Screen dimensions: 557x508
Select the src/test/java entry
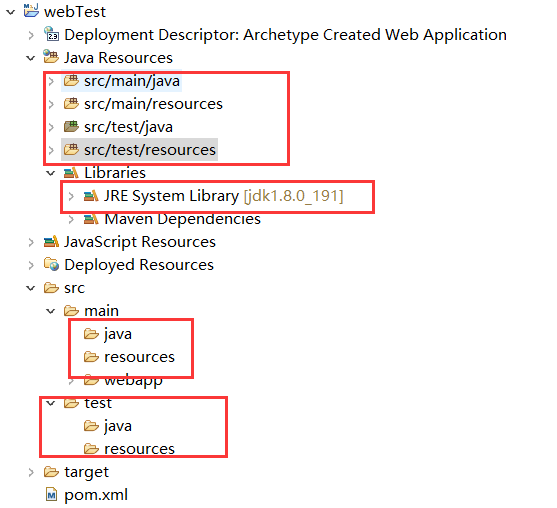[129, 127]
